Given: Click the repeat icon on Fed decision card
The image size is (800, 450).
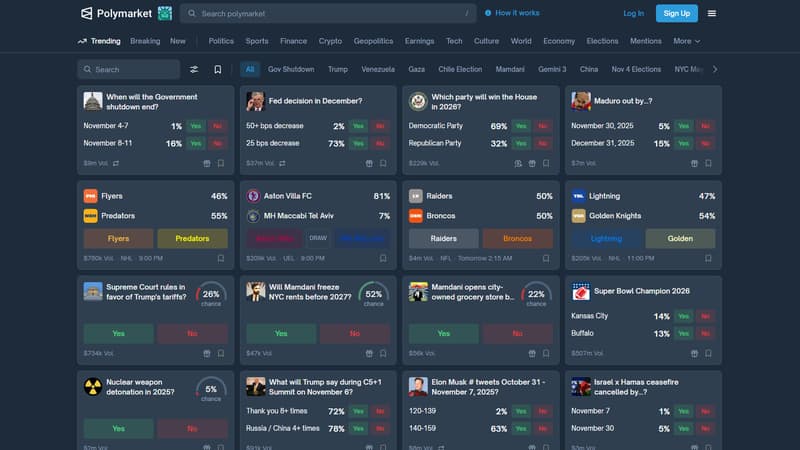Looking at the screenshot, I should (x=282, y=163).
